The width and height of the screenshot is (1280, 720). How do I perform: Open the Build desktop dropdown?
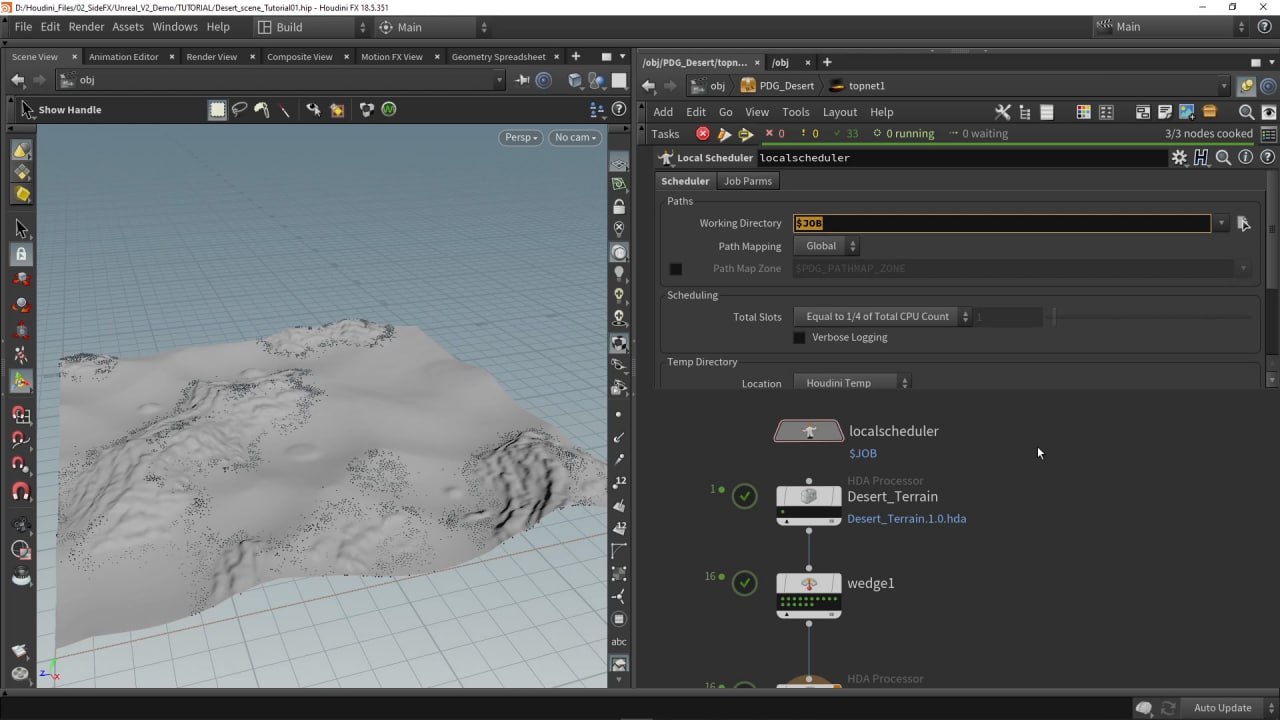pos(312,27)
